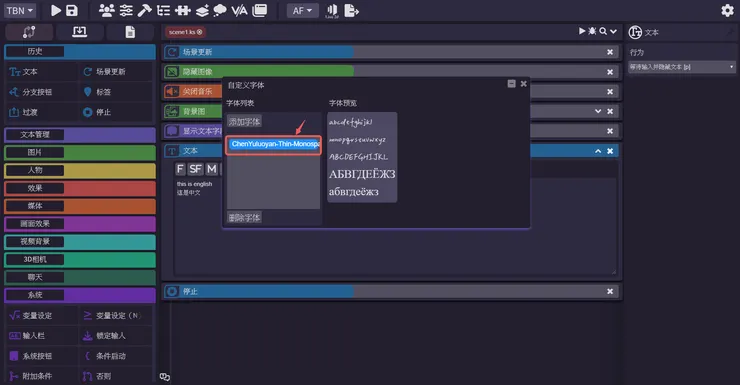Click the 添加字体 button

pyautogui.click(x=244, y=122)
